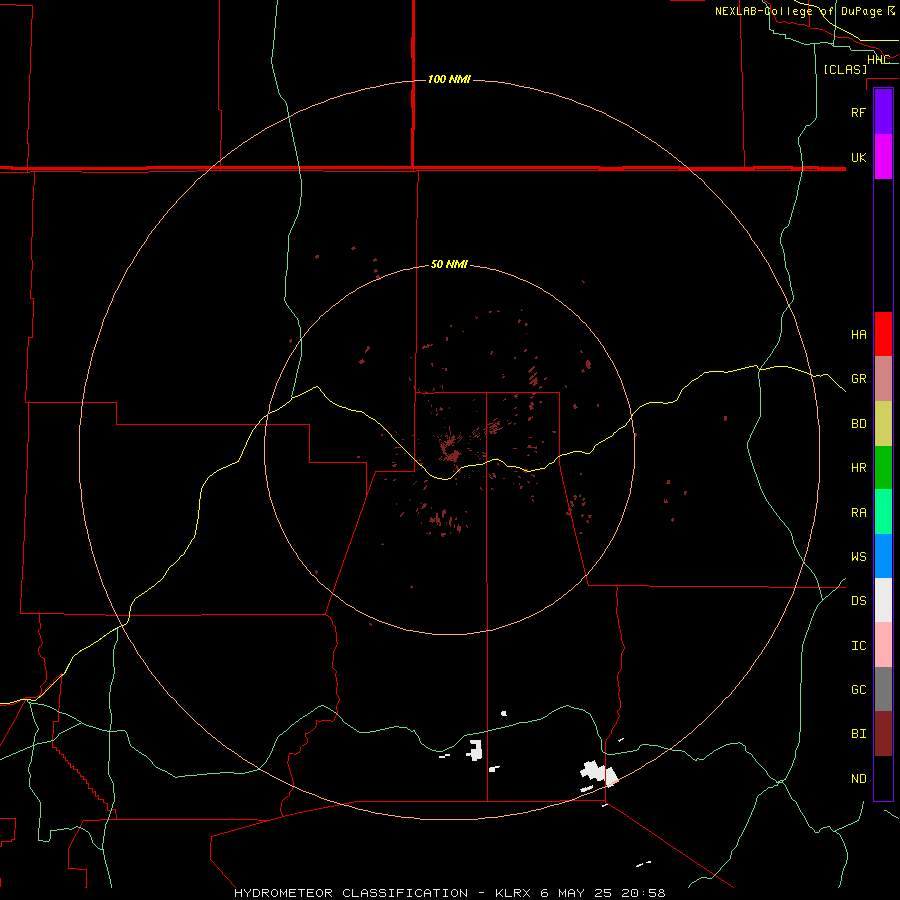Click the HA legend label

[x=858, y=334]
